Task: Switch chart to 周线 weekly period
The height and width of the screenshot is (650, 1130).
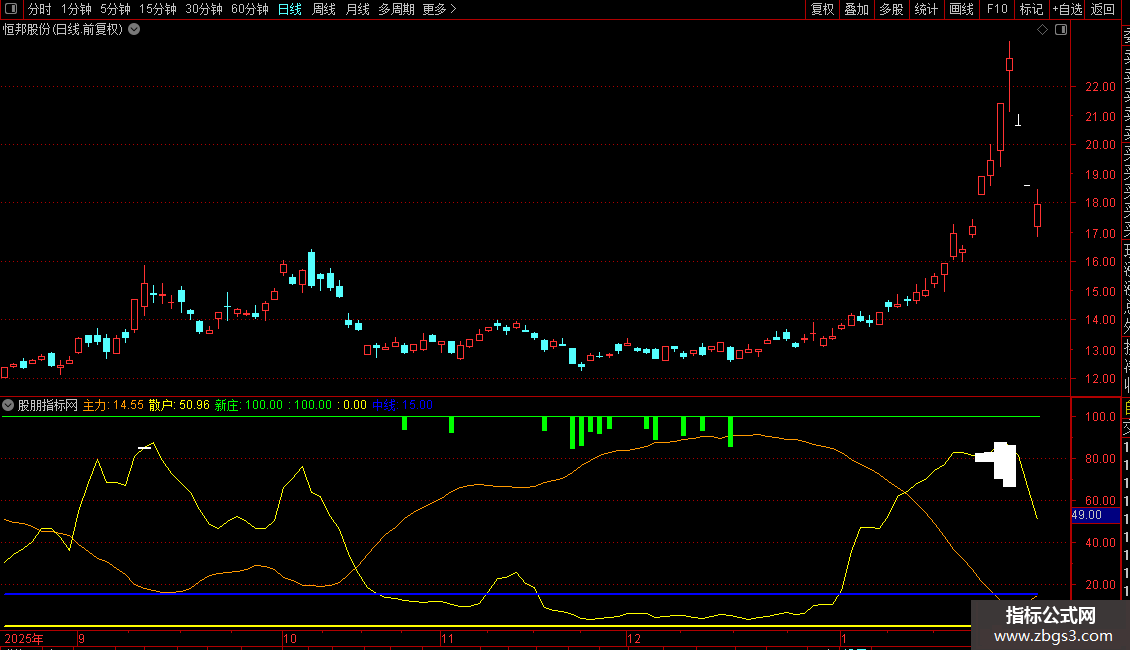Action: click(324, 9)
